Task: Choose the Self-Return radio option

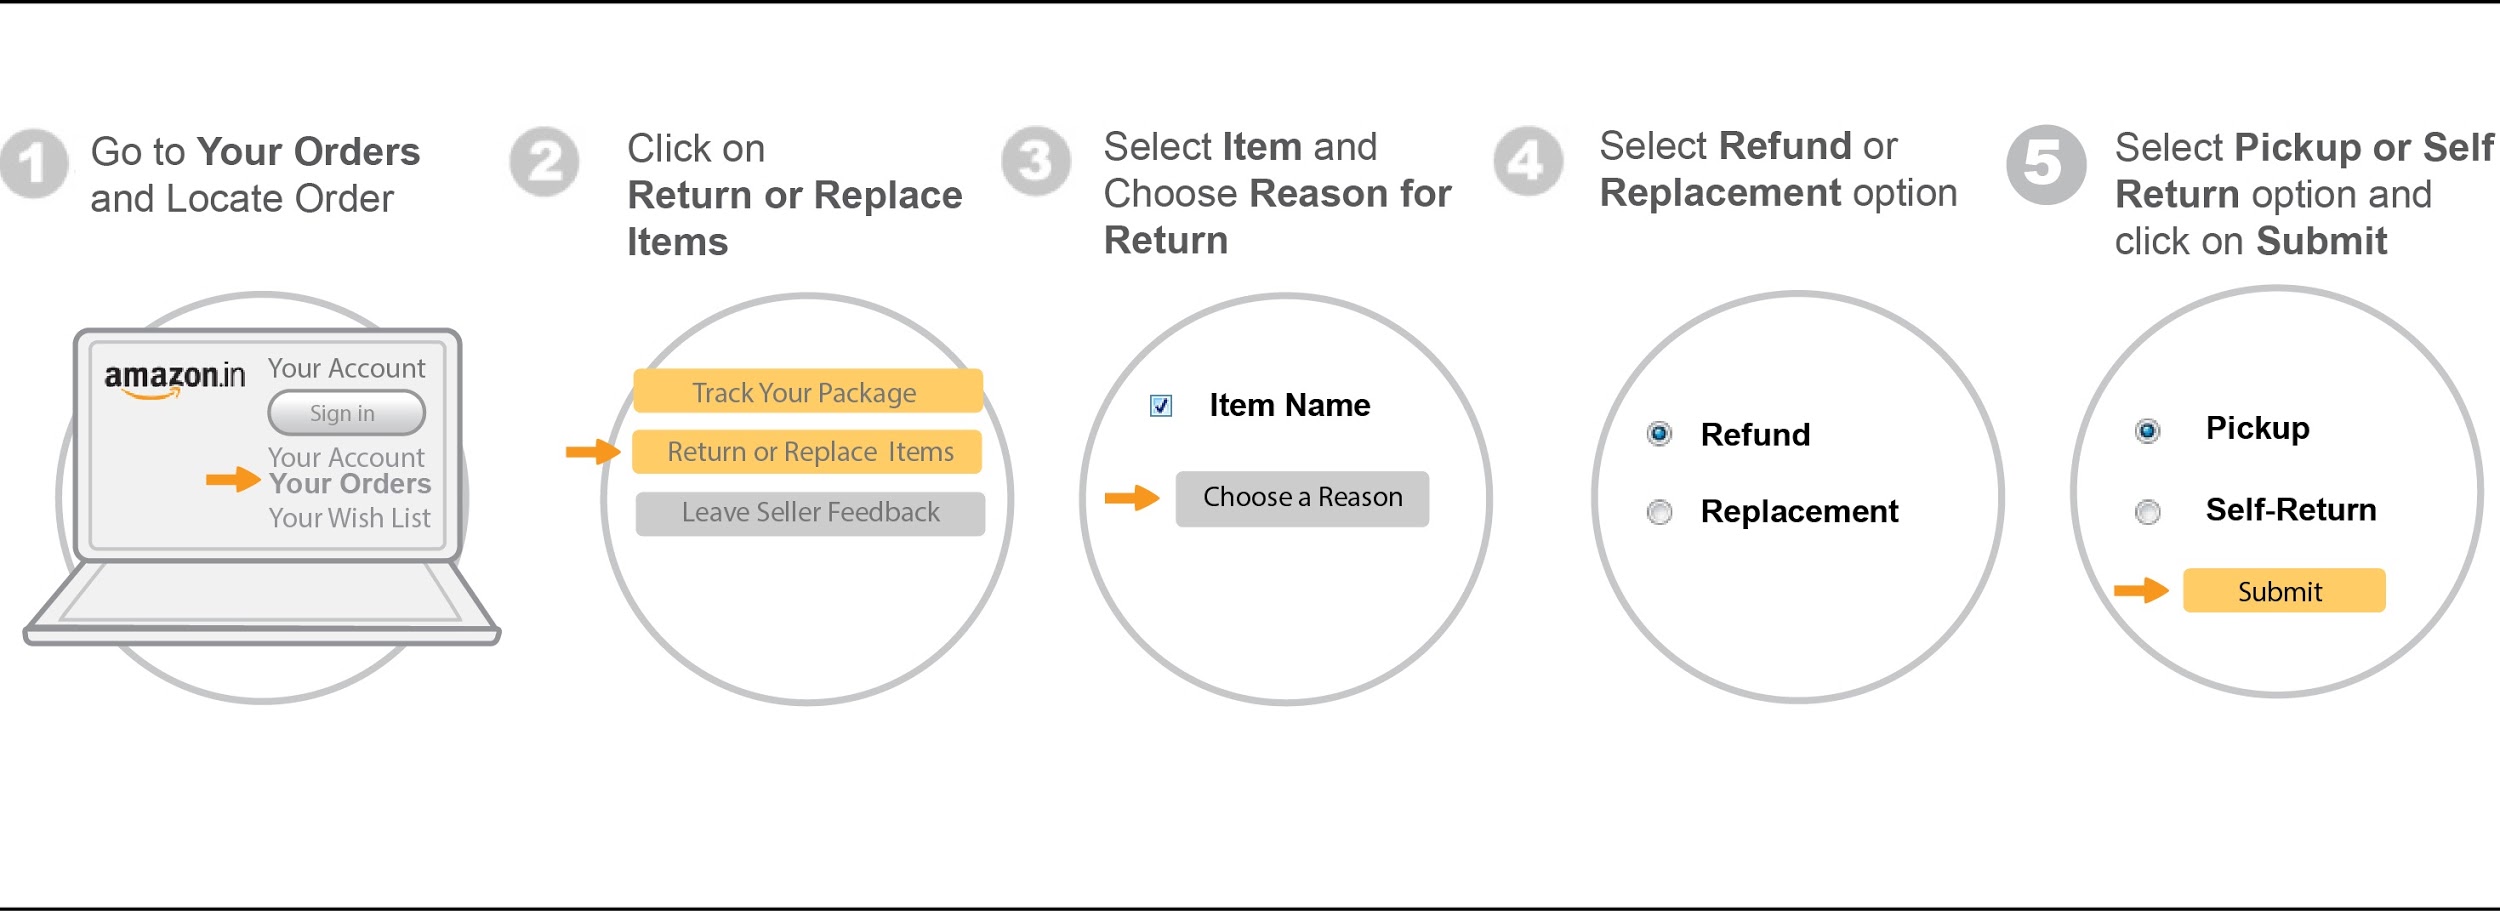Action: [x=2147, y=512]
